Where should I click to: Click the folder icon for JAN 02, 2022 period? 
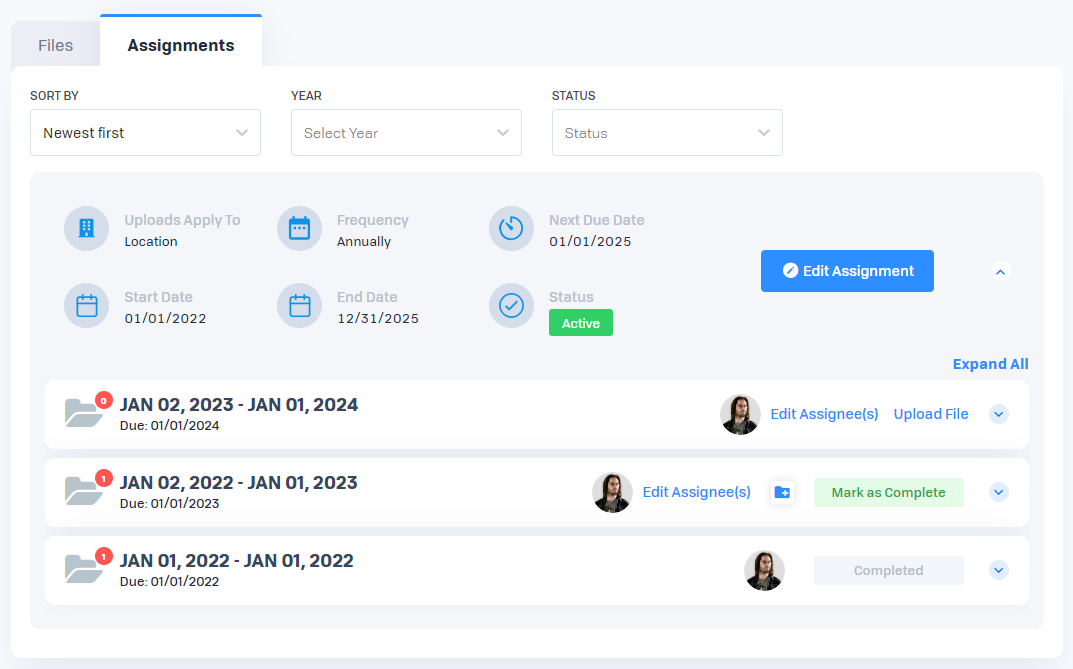click(84, 491)
